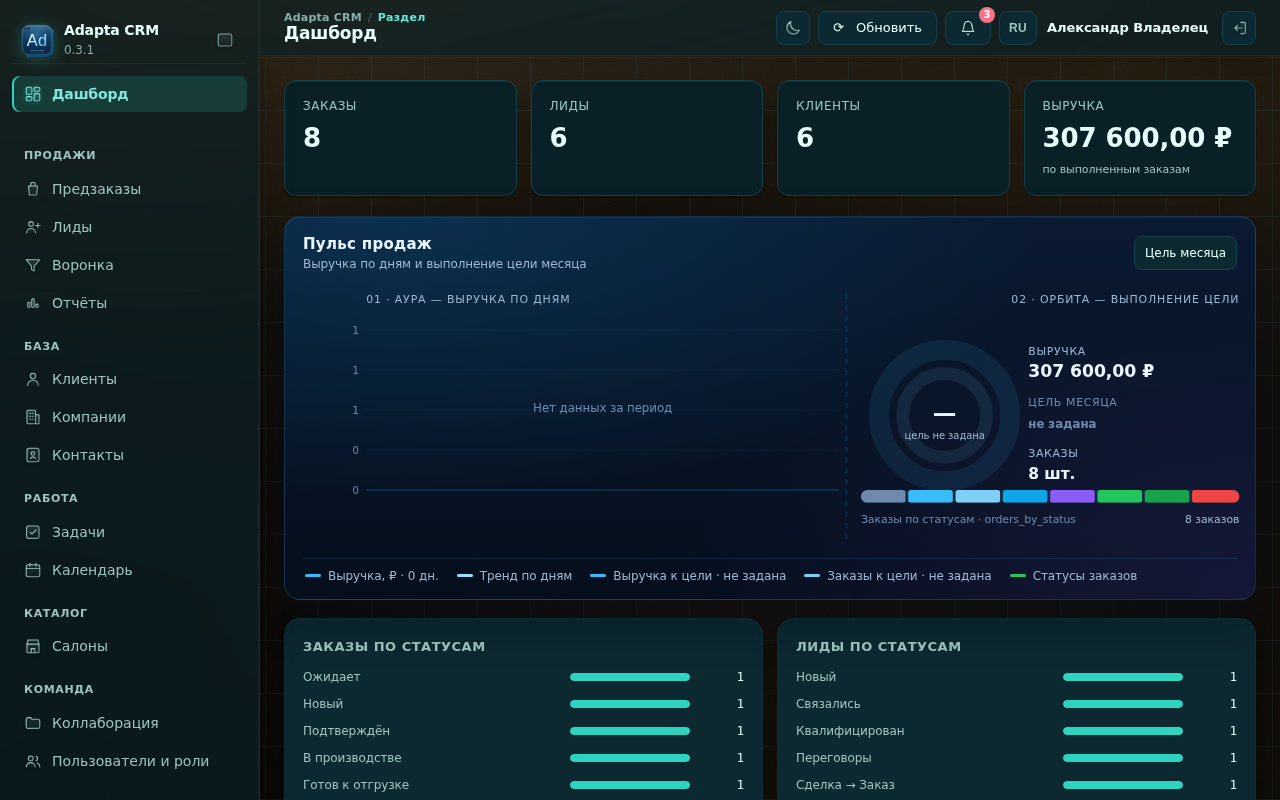Click the Задачи checkmark icon
This screenshot has height=800, width=1280.
tap(33, 532)
